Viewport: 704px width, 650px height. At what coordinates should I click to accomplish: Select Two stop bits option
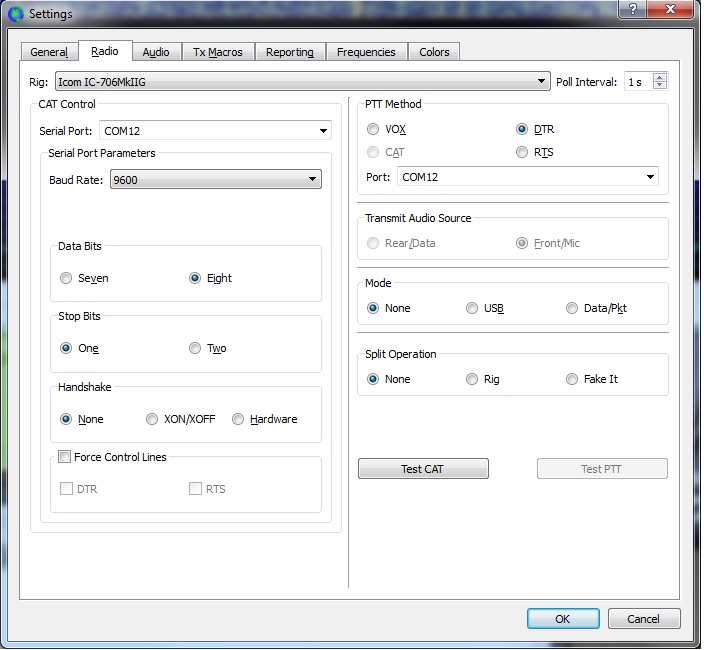[x=195, y=349]
